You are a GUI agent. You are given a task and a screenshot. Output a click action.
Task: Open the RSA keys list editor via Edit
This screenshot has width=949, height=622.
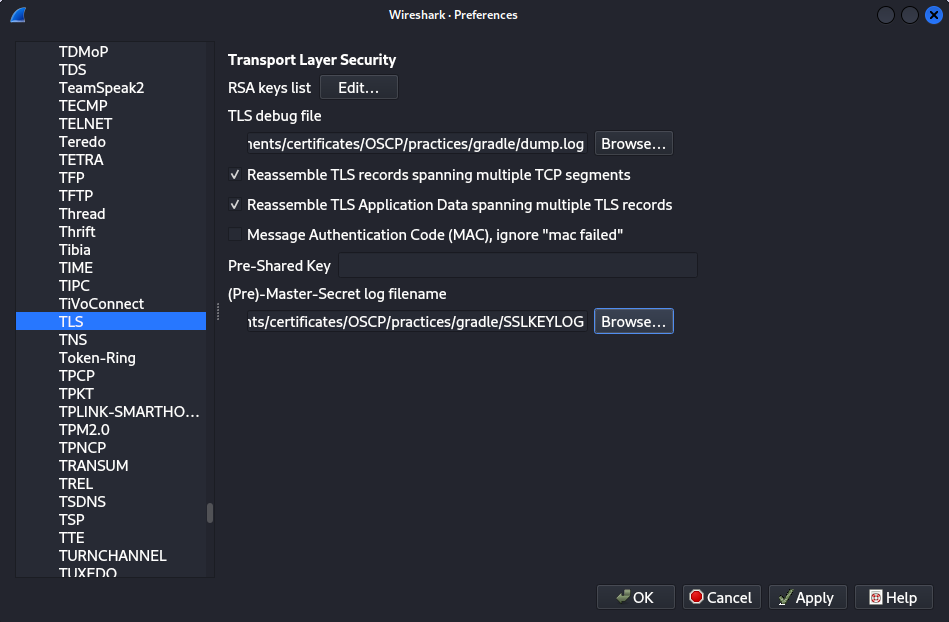[x=359, y=87]
